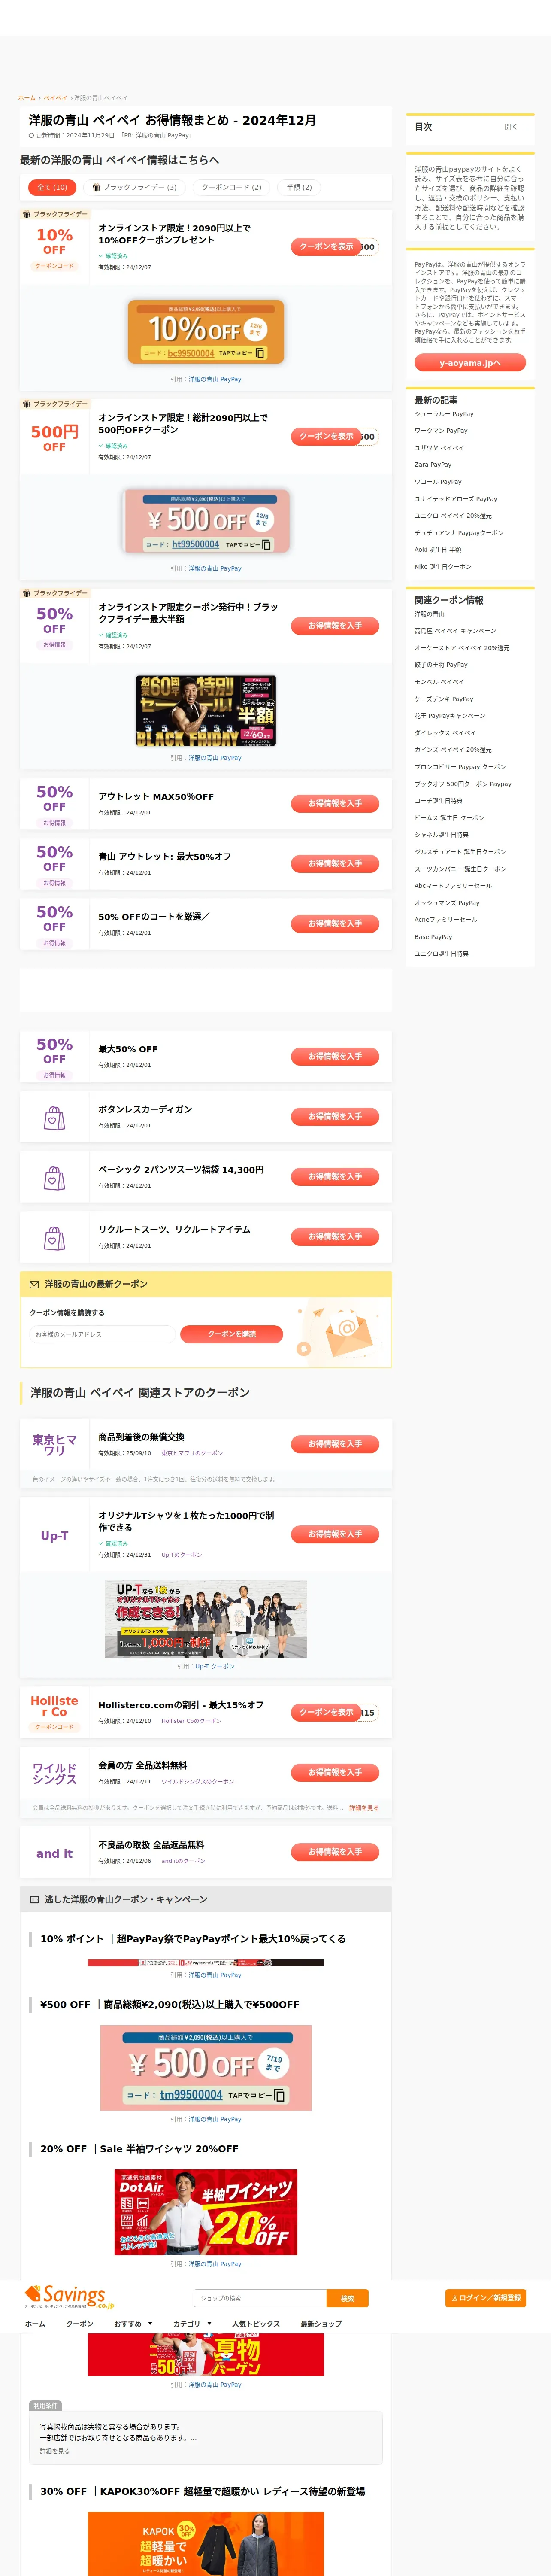
Task: Expand the 目次 table of contents
Action: pos(511,127)
